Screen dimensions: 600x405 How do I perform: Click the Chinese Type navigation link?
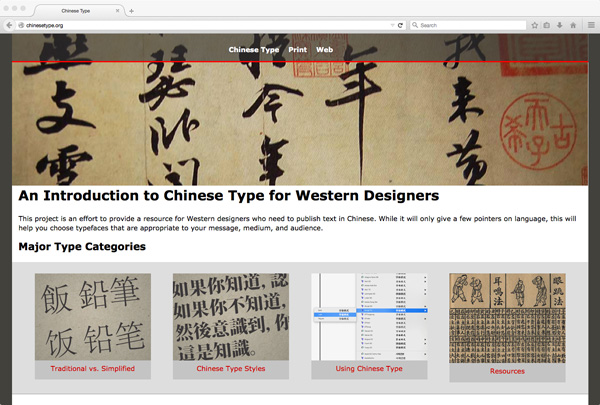[254, 49]
